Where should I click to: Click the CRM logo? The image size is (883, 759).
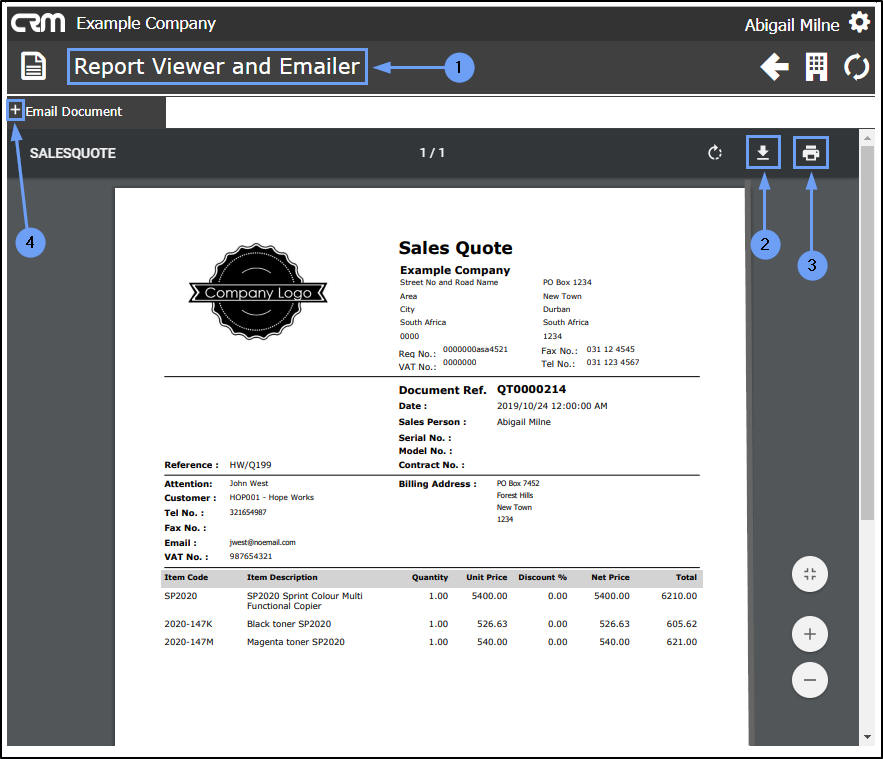pyautogui.click(x=38, y=23)
